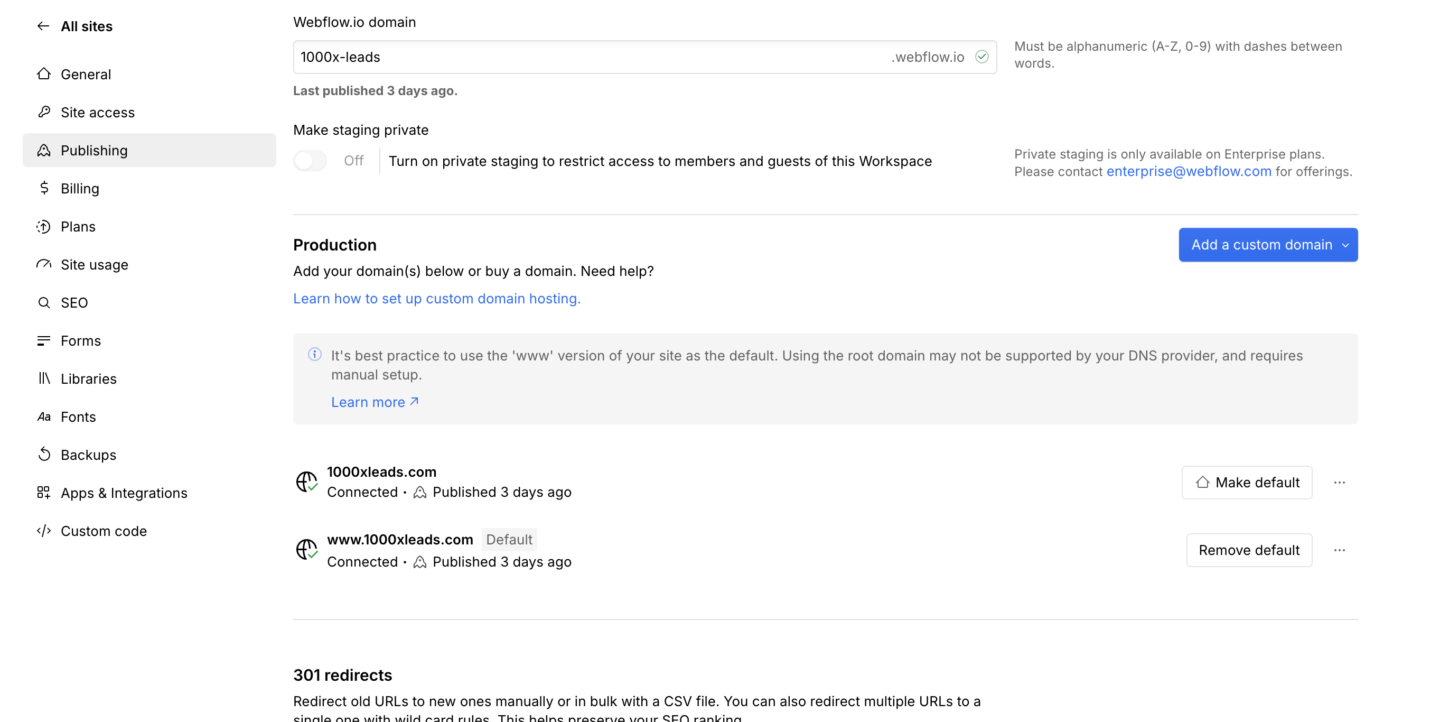Click the 'Last published 3 days ago.' text
Image resolution: width=1440 pixels, height=722 pixels.
375,90
